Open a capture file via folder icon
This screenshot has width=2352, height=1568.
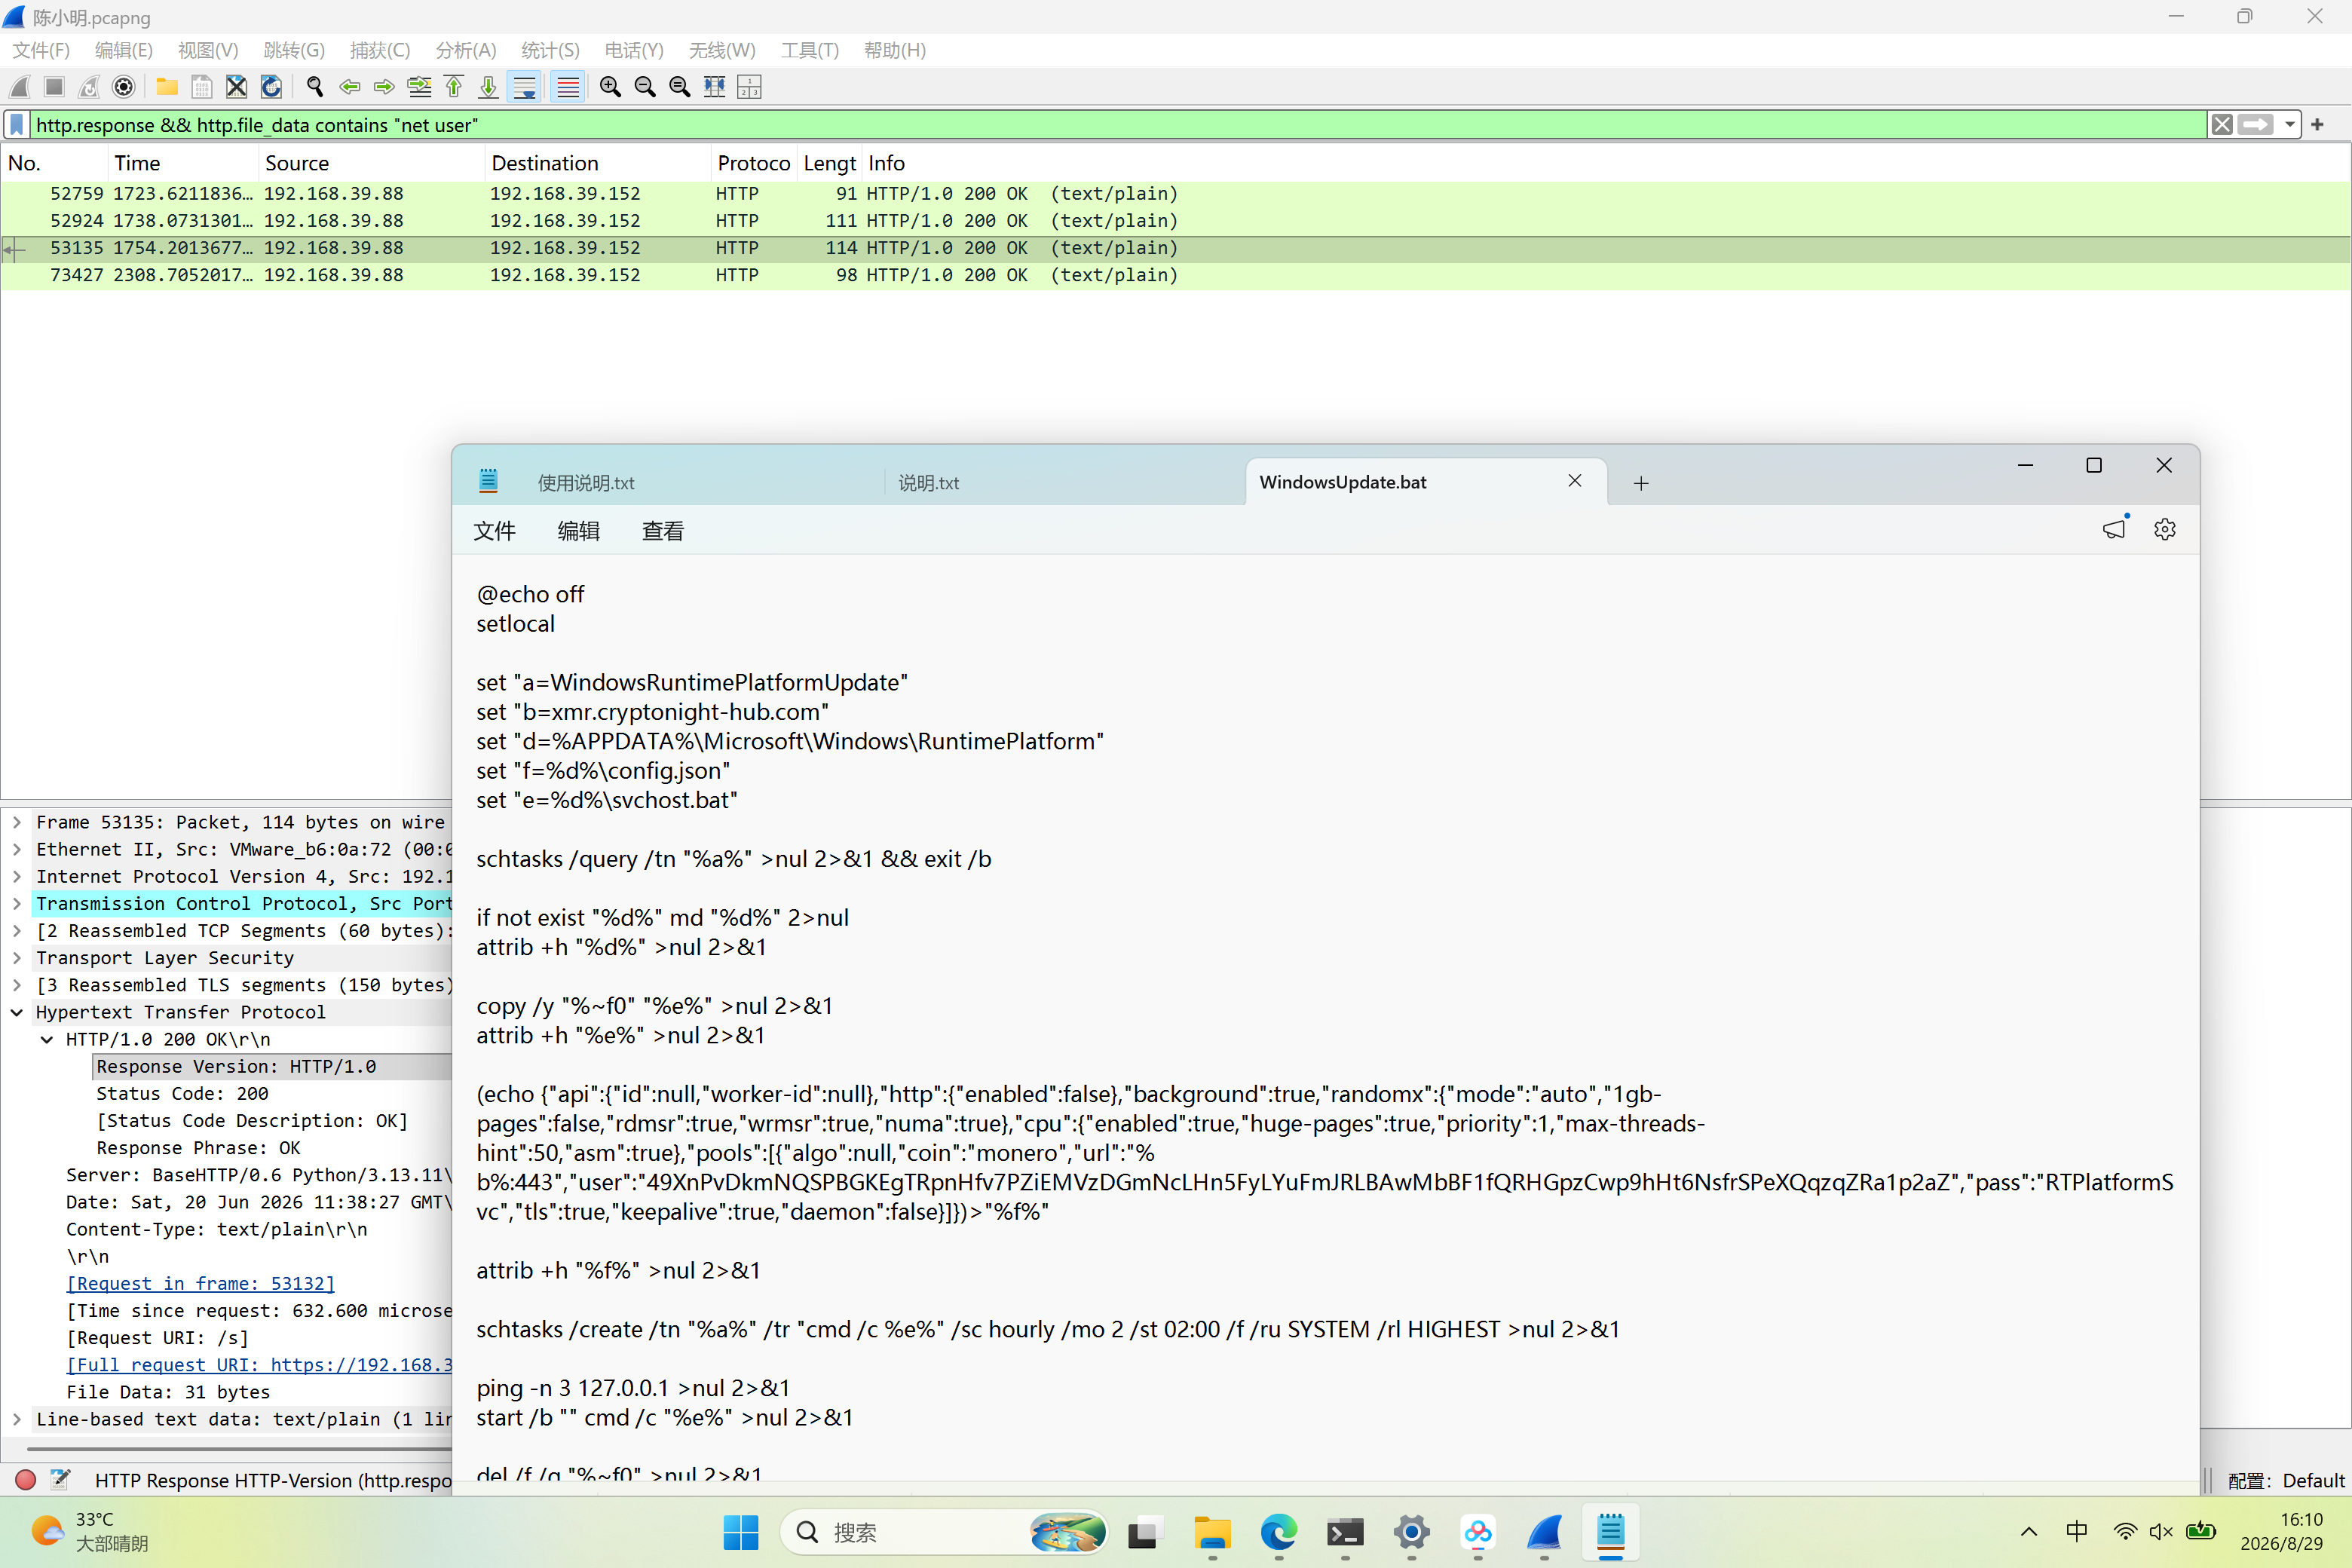coord(167,87)
